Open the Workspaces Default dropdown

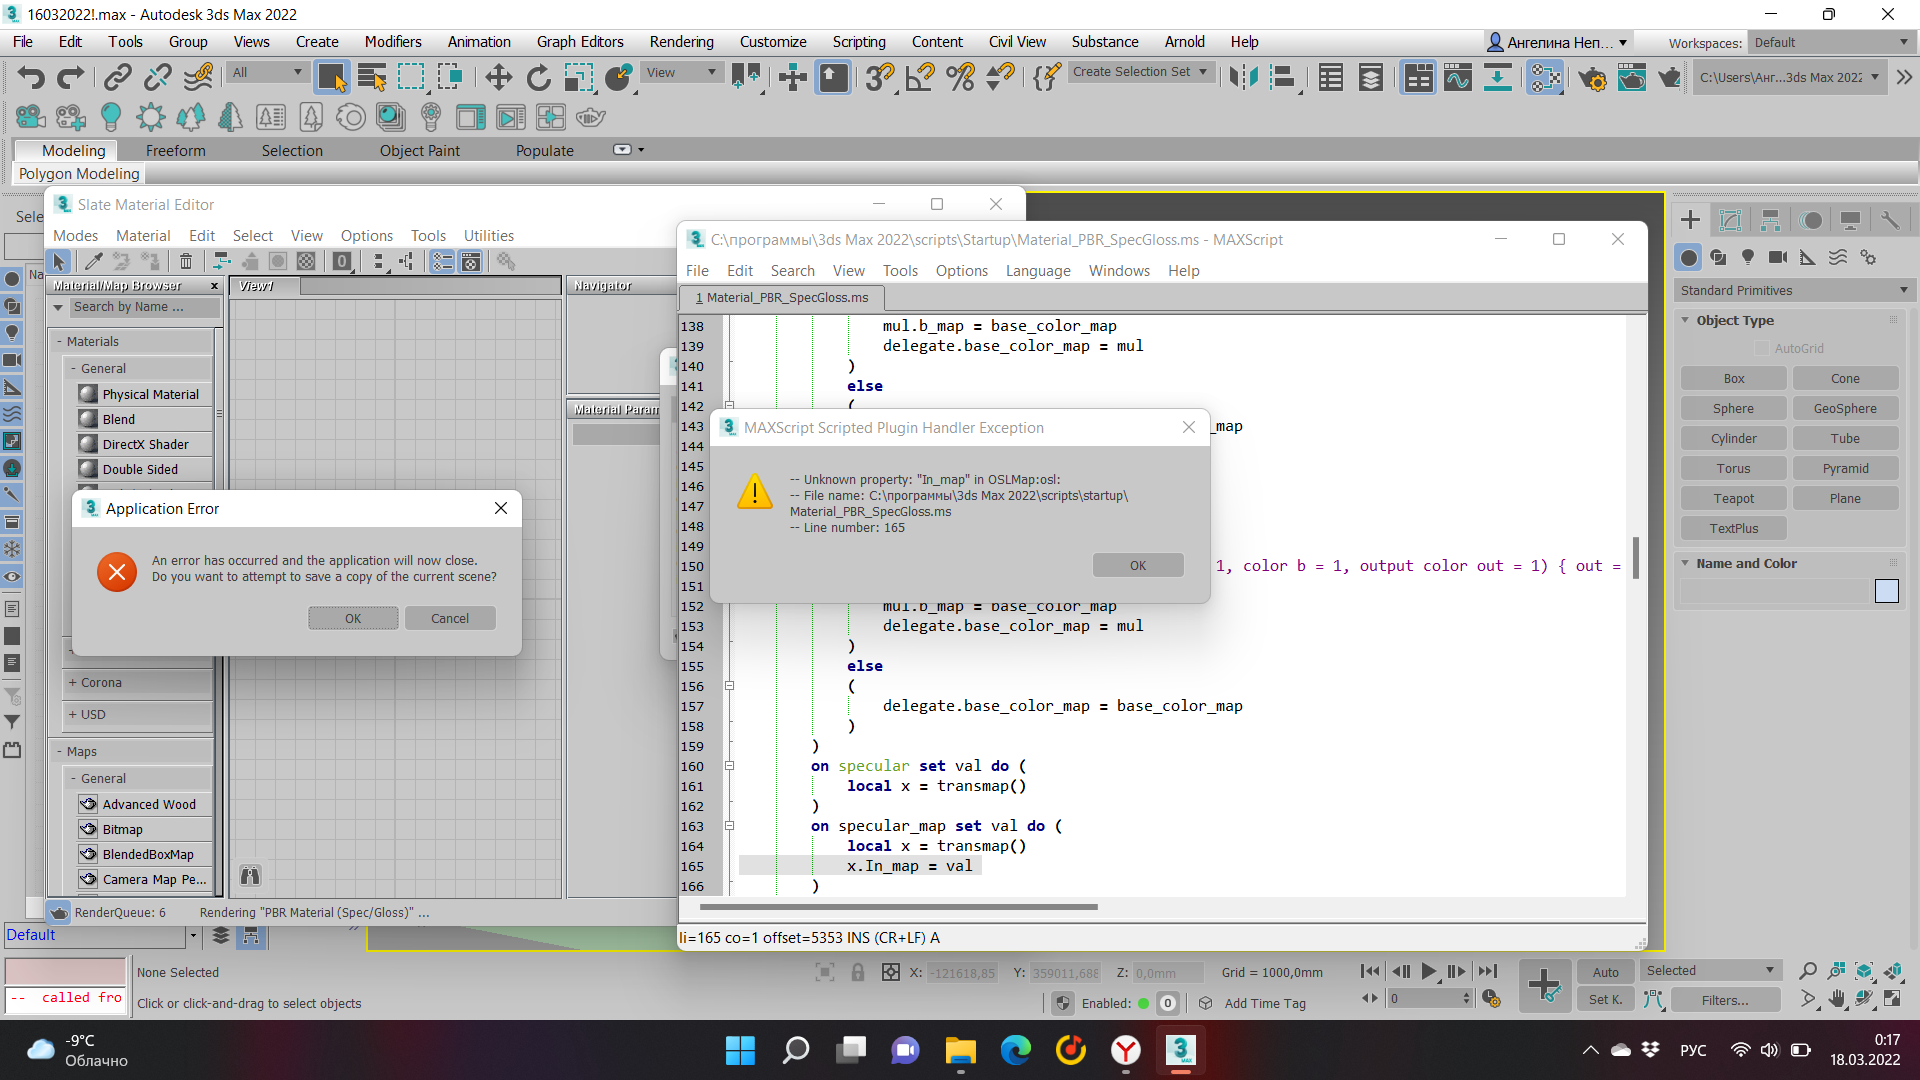1831,42
